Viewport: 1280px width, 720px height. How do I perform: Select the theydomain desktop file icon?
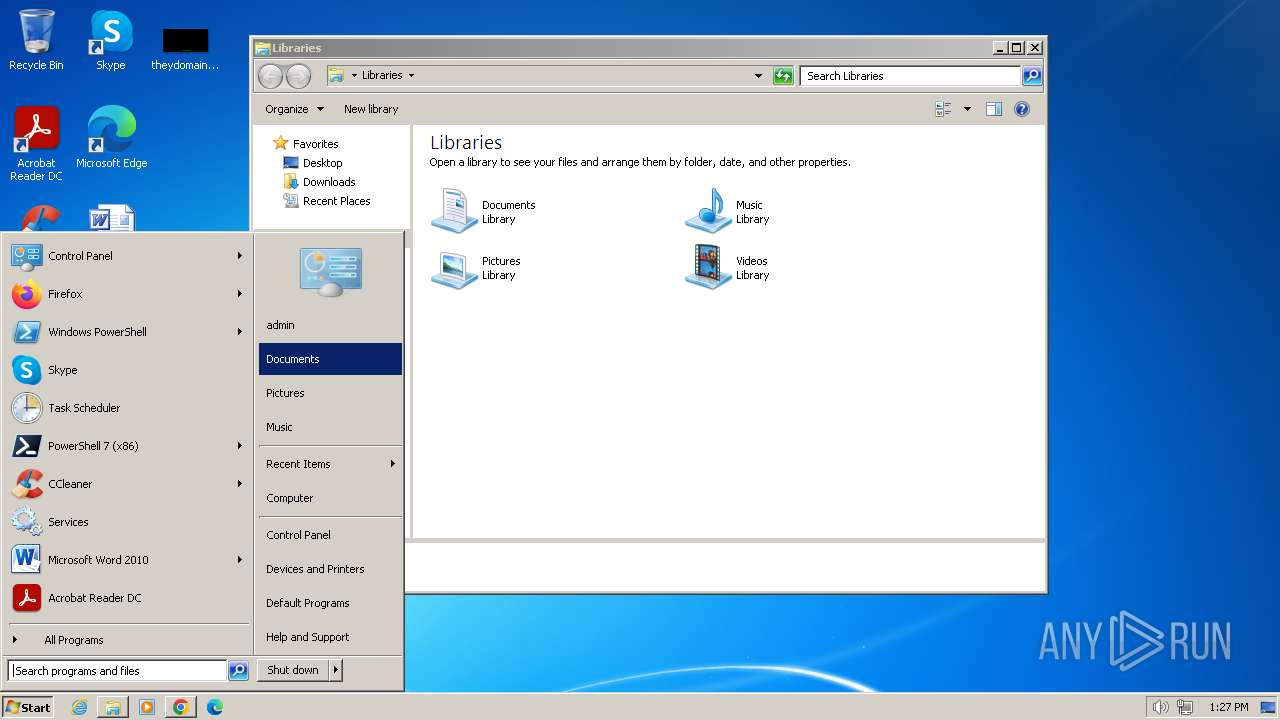coord(185,48)
